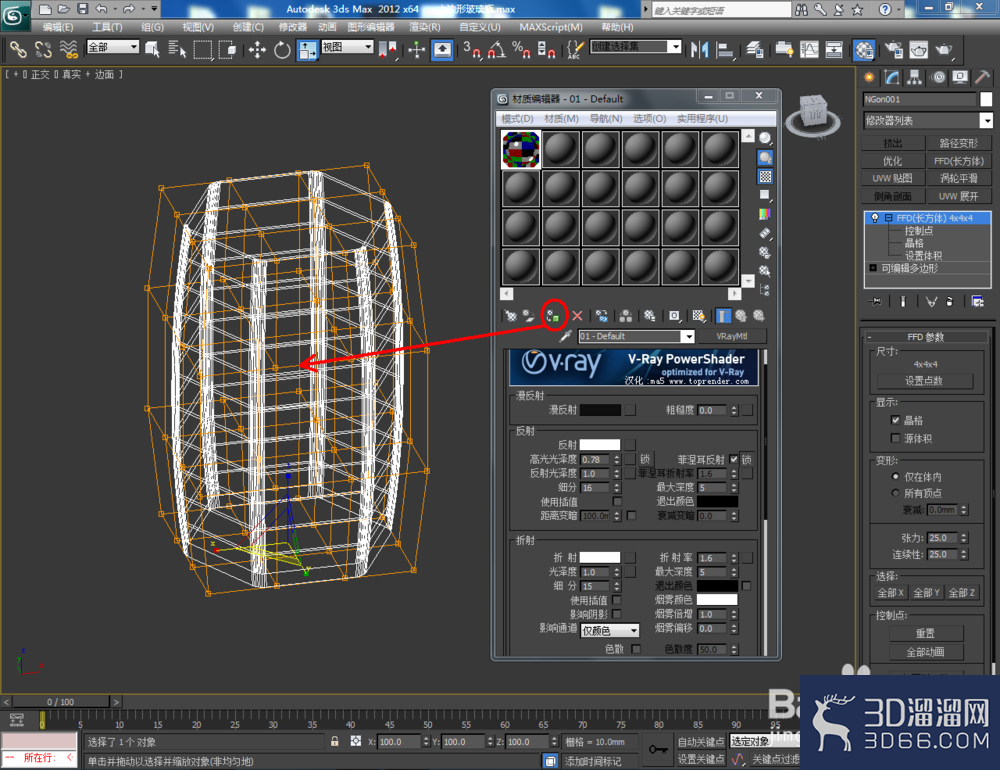Open Modify panel tab icon

coord(892,77)
